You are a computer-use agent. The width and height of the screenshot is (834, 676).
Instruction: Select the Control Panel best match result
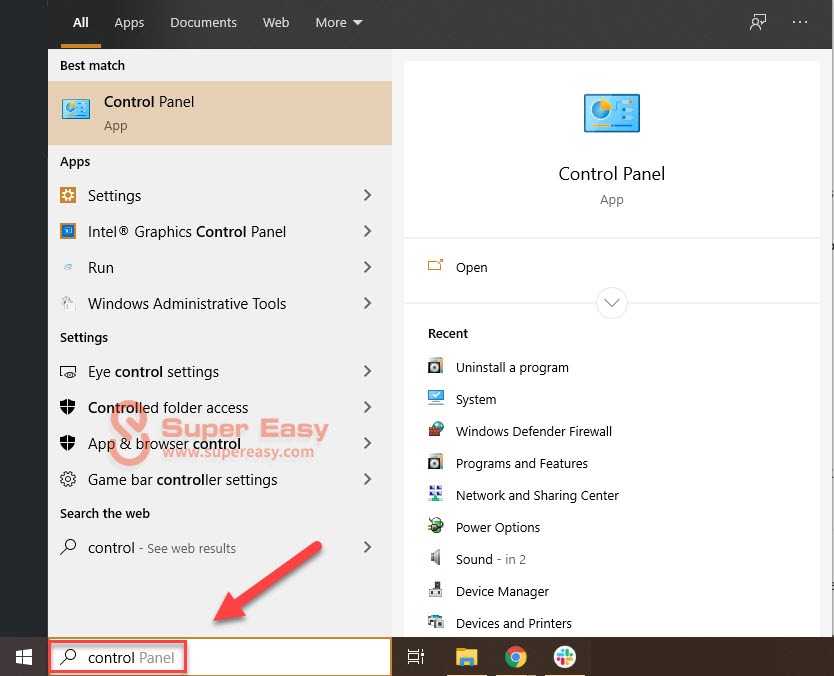click(220, 113)
